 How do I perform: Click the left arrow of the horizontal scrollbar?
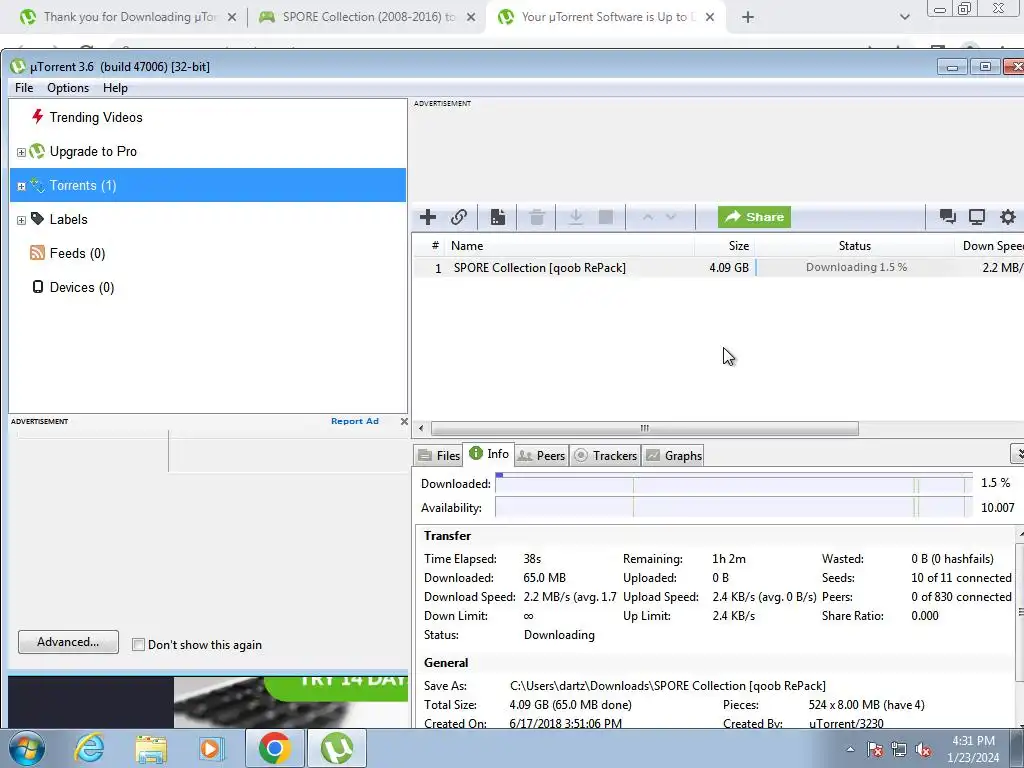click(421, 428)
